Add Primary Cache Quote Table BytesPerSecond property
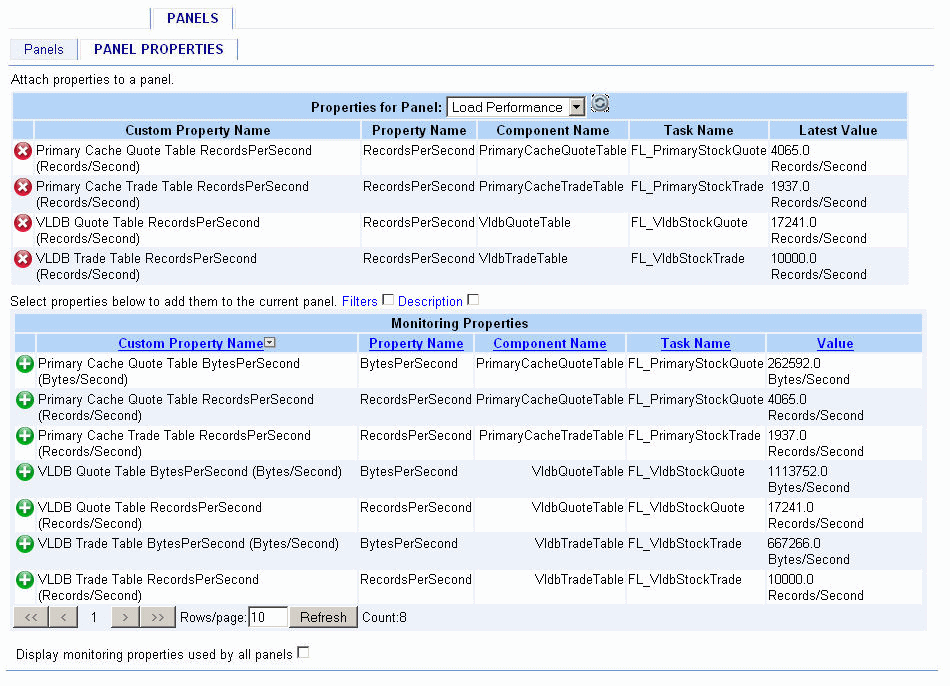This screenshot has width=950, height=686. 25,364
